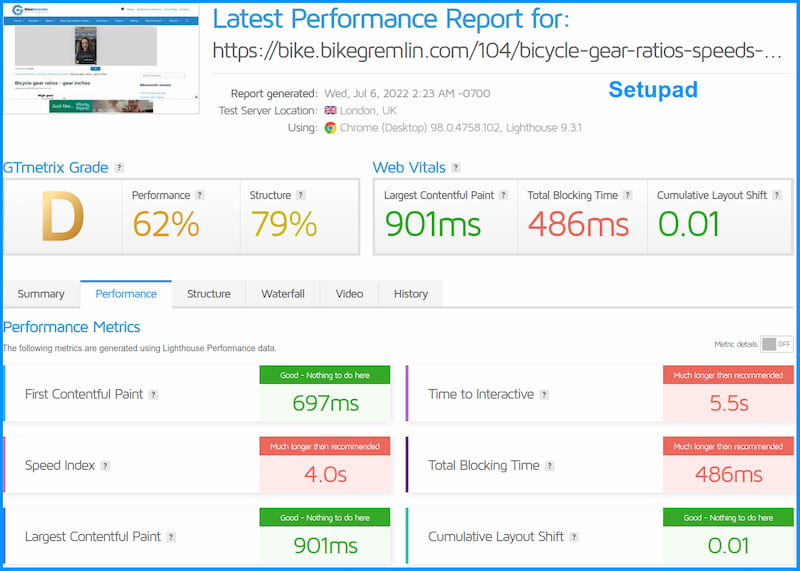The height and width of the screenshot is (571, 800).
Task: Click help icon next to GTmetrix Grade
Action: (x=119, y=167)
